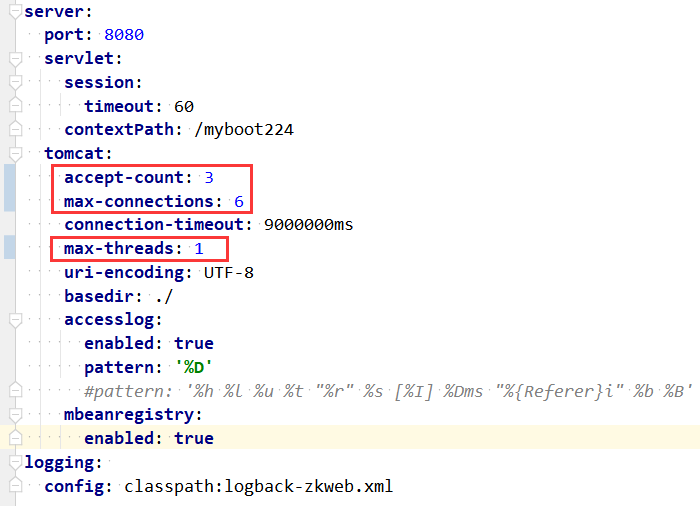Collapse the accesslog block fold marker
The height and width of the screenshot is (506, 700).
15,320
